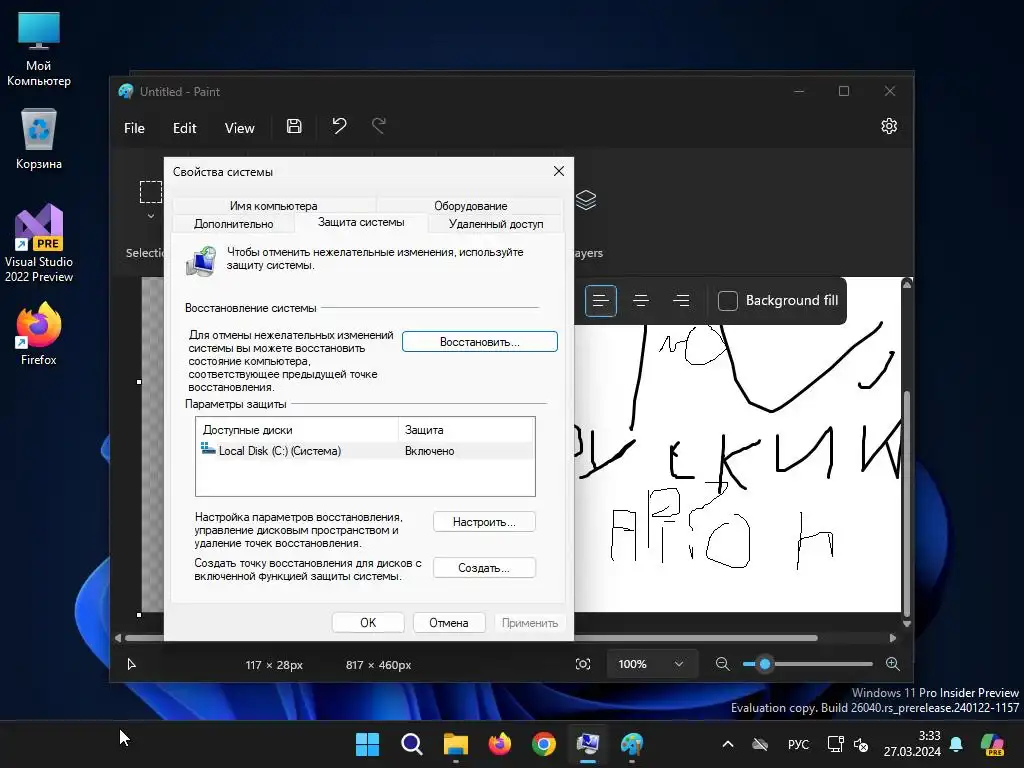Viewport: 1024px width, 768px height.
Task: Open the Edit menu in Paint
Action: (x=184, y=128)
